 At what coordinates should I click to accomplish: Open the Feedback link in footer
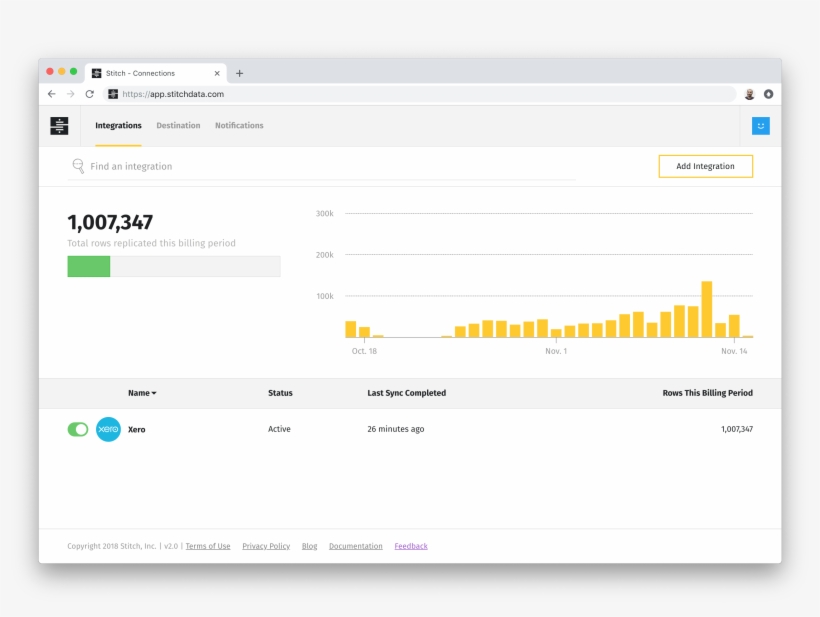pos(410,546)
